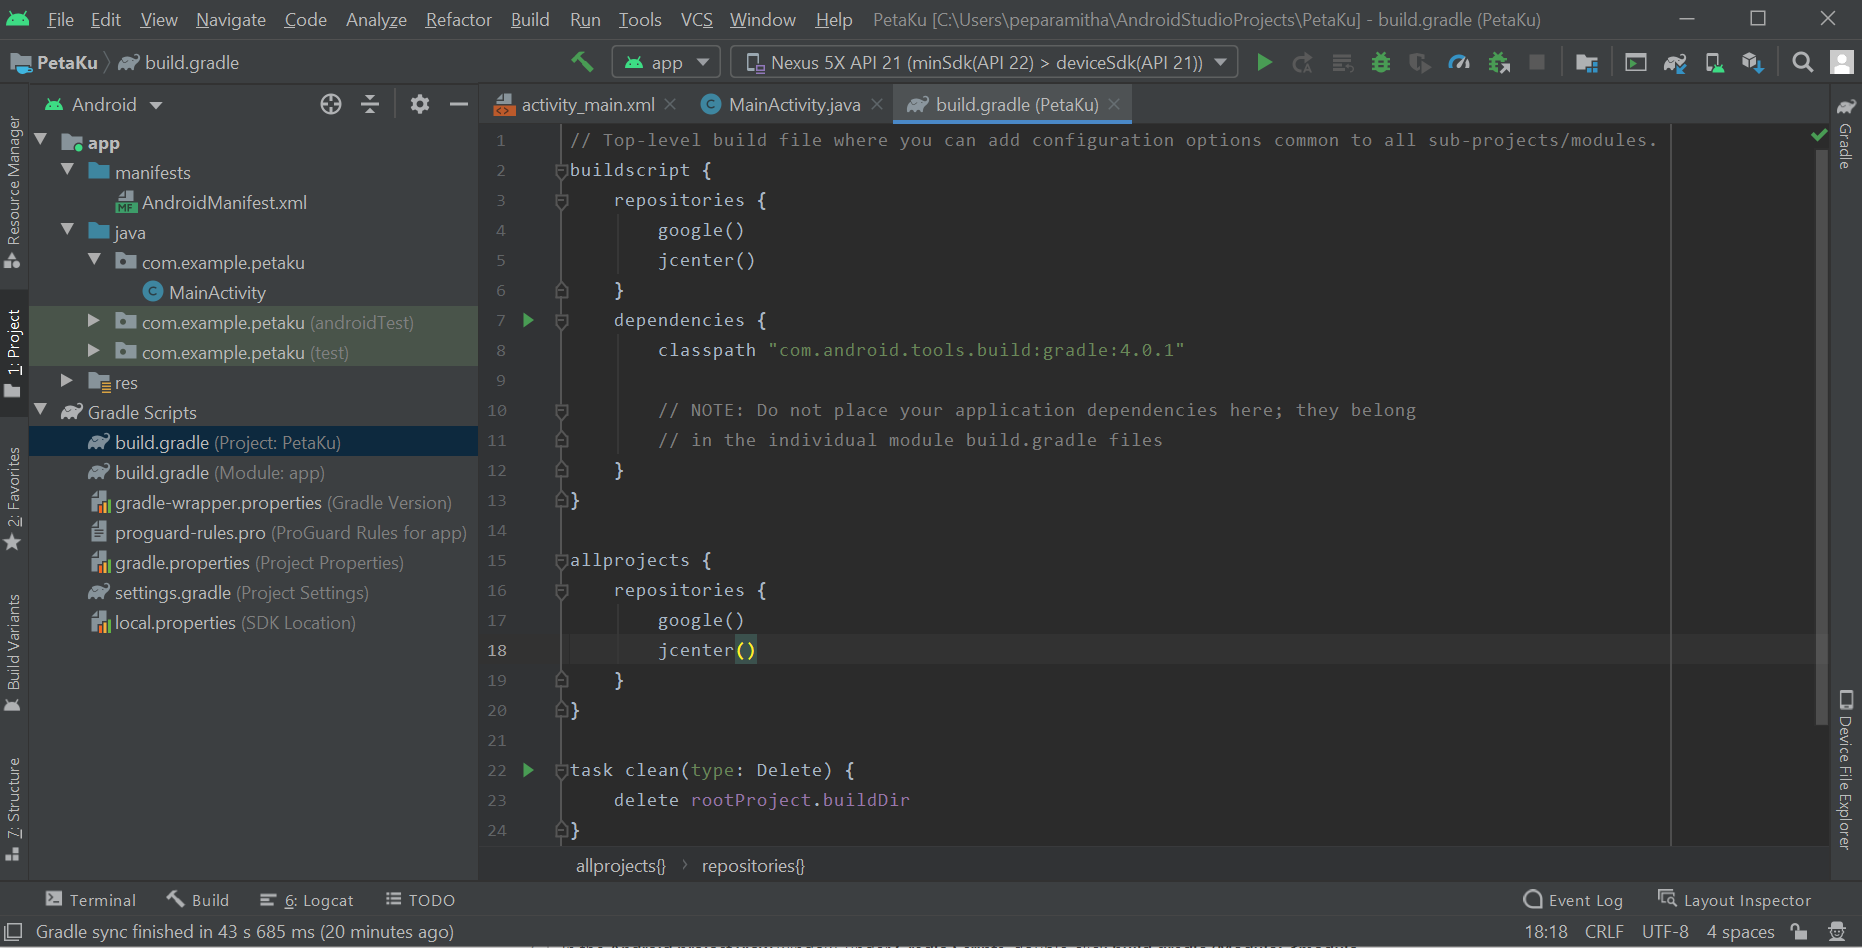Open the AVD Manager phone icon

click(1714, 63)
